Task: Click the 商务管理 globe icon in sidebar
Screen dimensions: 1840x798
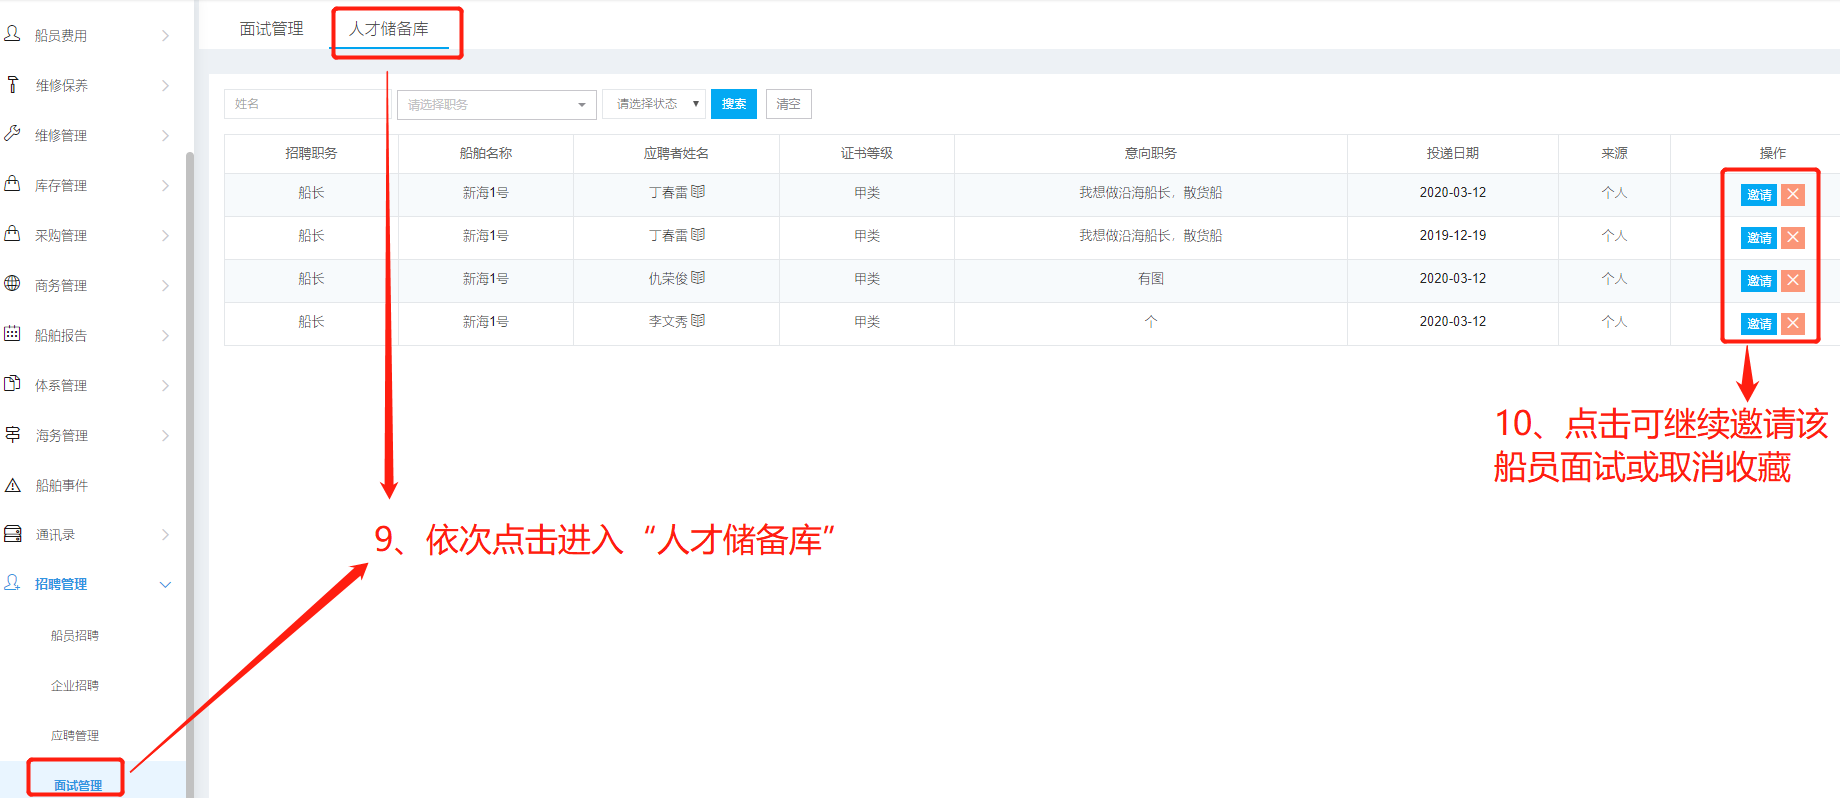Action: click(12, 283)
